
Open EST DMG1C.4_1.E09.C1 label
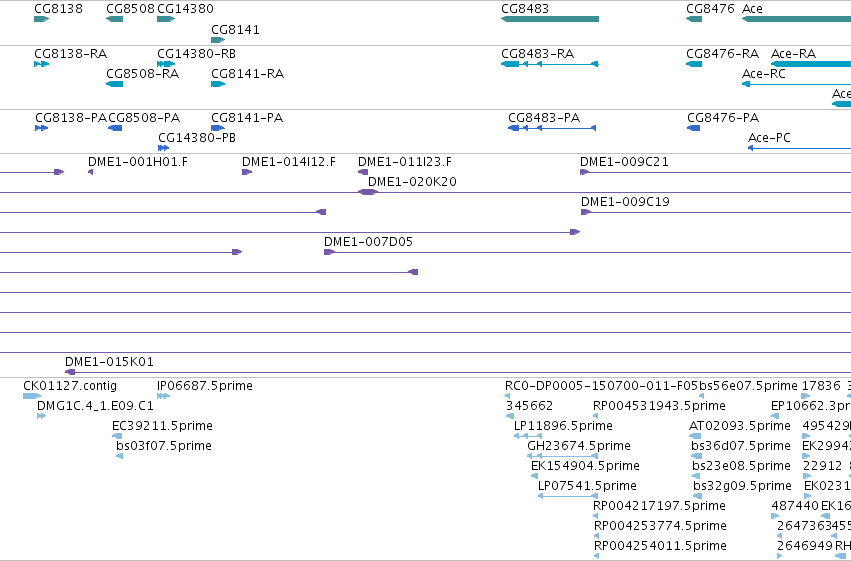(x=96, y=406)
